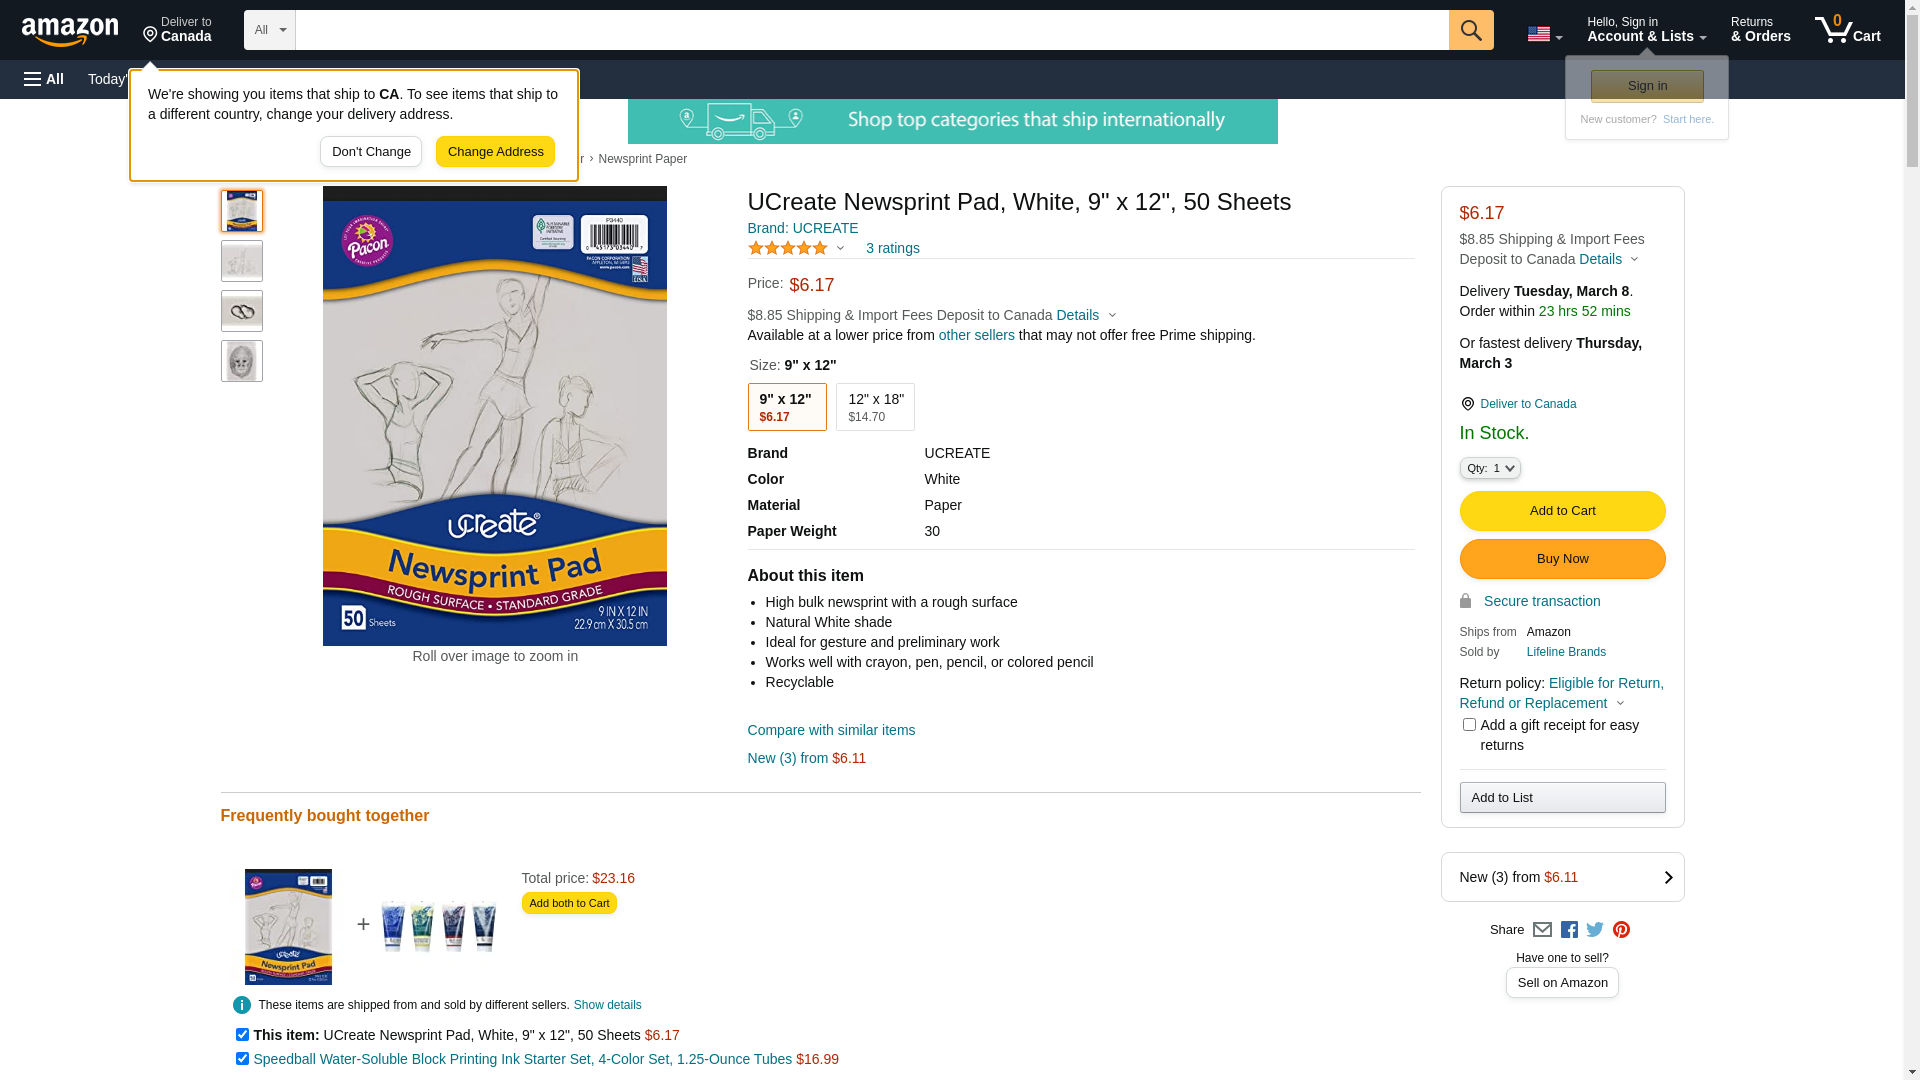Toggle the gift receipt checkbox
Image resolution: width=1920 pixels, height=1080 pixels.
click(x=1469, y=725)
